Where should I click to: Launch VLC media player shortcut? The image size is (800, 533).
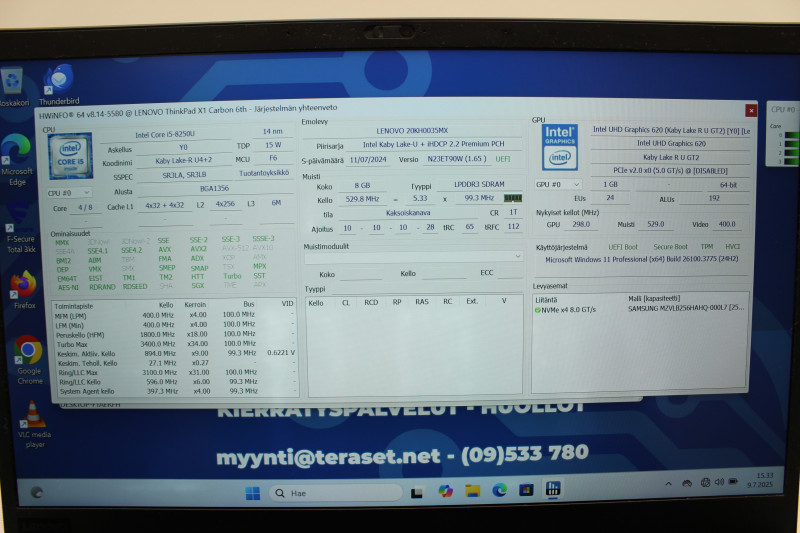pyautogui.click(x=34, y=425)
